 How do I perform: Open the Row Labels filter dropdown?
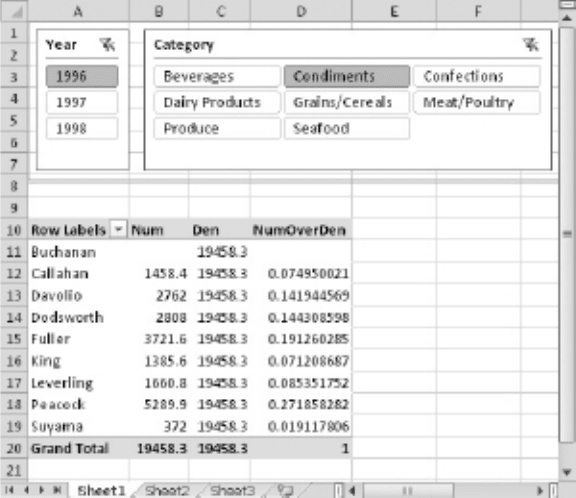tap(118, 230)
